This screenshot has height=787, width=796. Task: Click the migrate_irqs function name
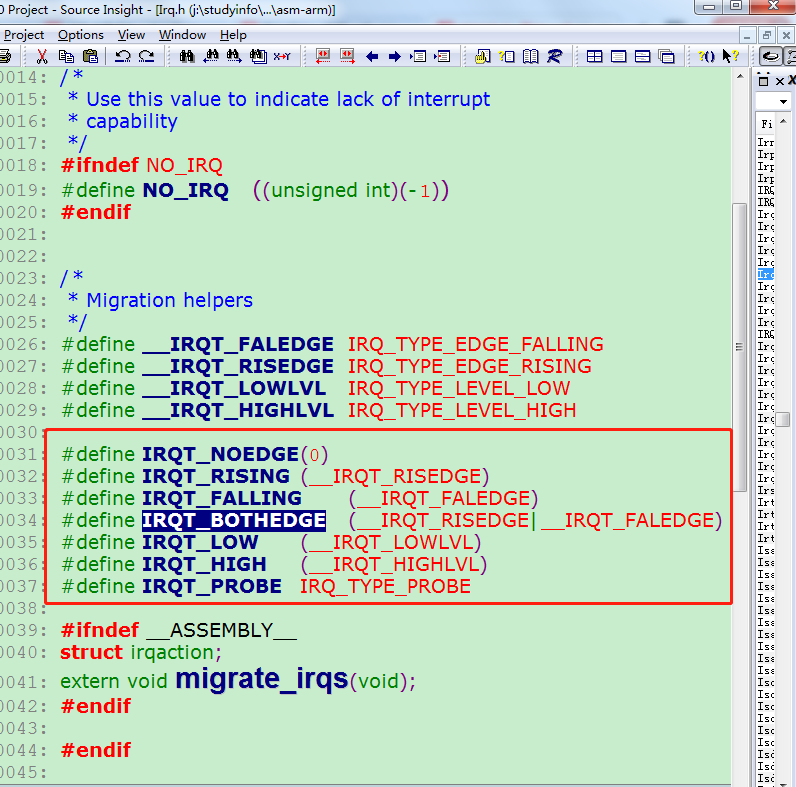pyautogui.click(x=262, y=679)
